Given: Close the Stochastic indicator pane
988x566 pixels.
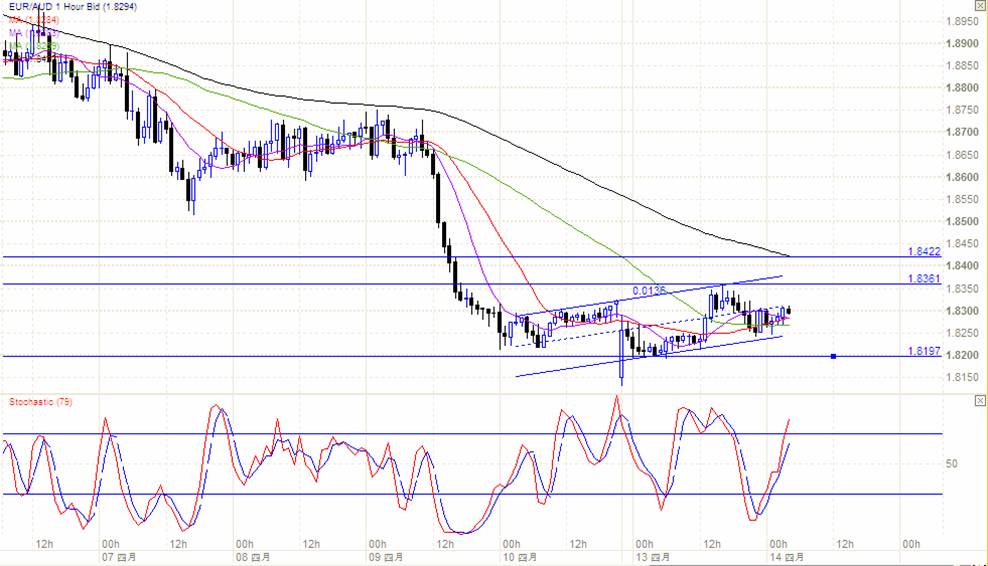Looking at the screenshot, I should [x=980, y=401].
